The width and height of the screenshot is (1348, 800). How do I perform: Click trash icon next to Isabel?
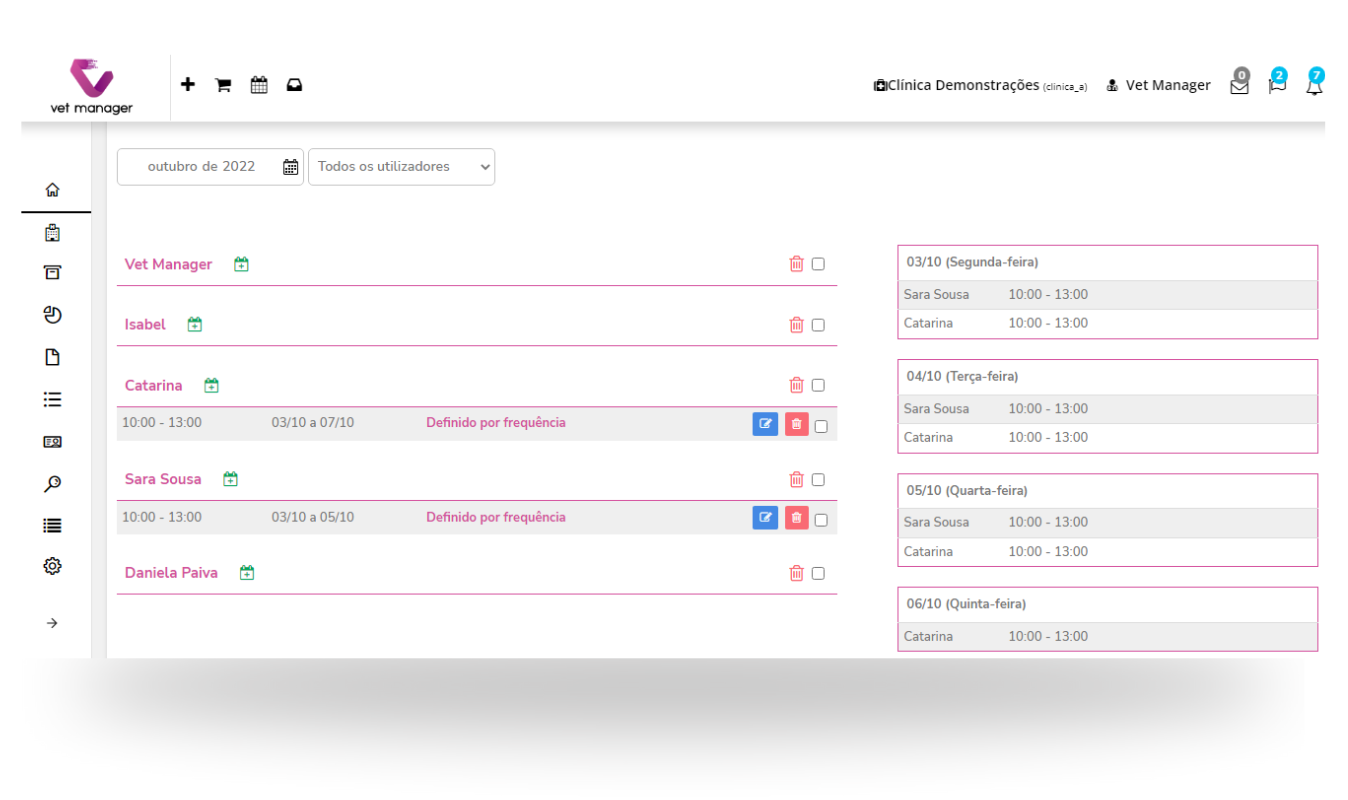tap(796, 325)
